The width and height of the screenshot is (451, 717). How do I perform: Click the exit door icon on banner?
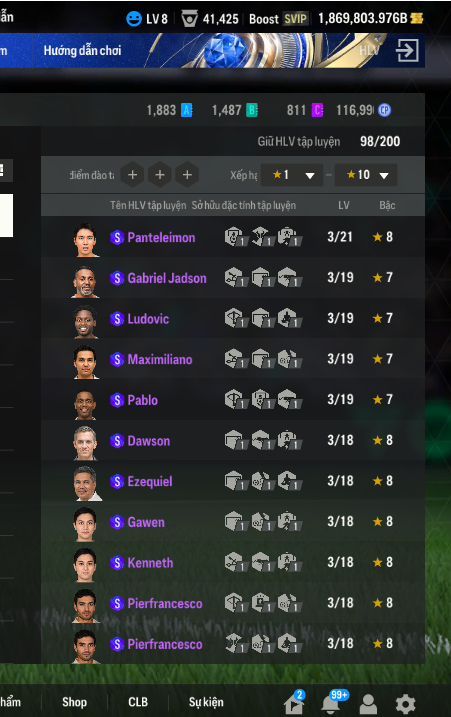[x=407, y=50]
